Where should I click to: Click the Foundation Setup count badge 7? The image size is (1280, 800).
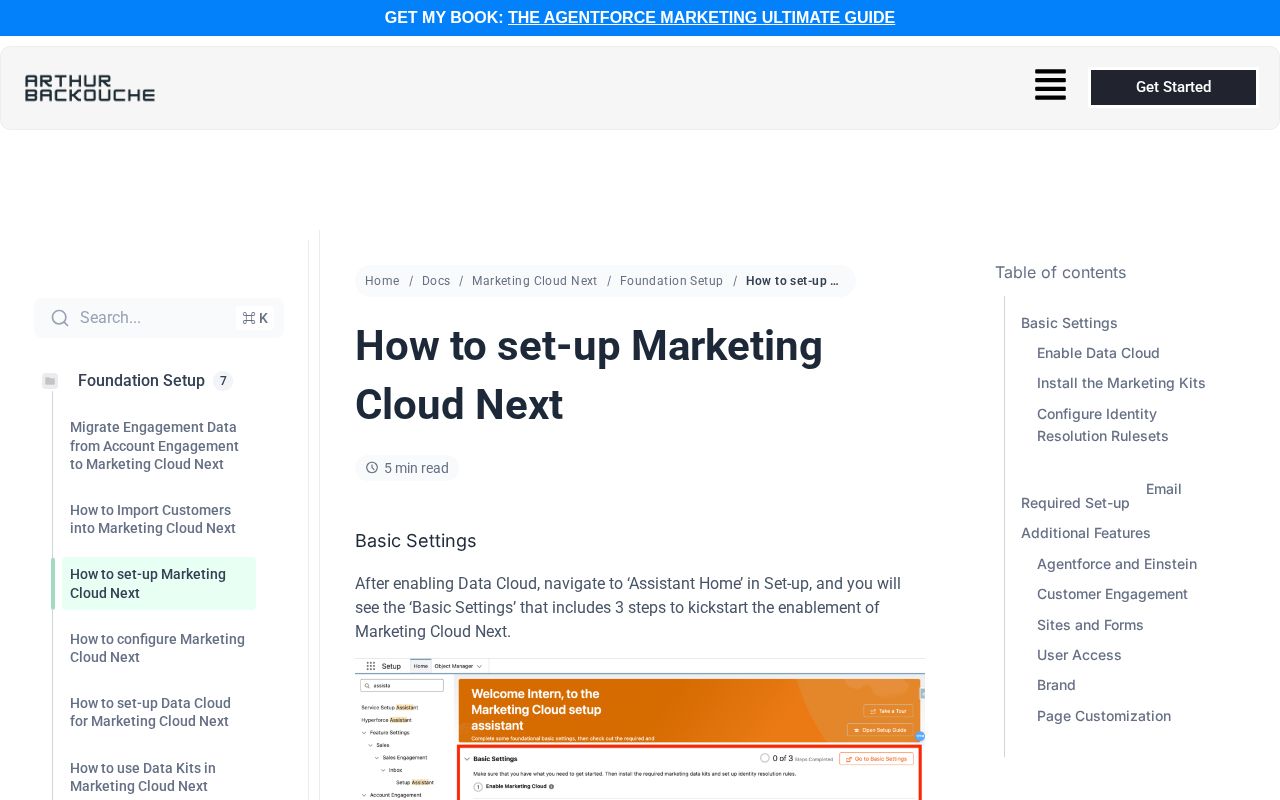[x=223, y=381]
